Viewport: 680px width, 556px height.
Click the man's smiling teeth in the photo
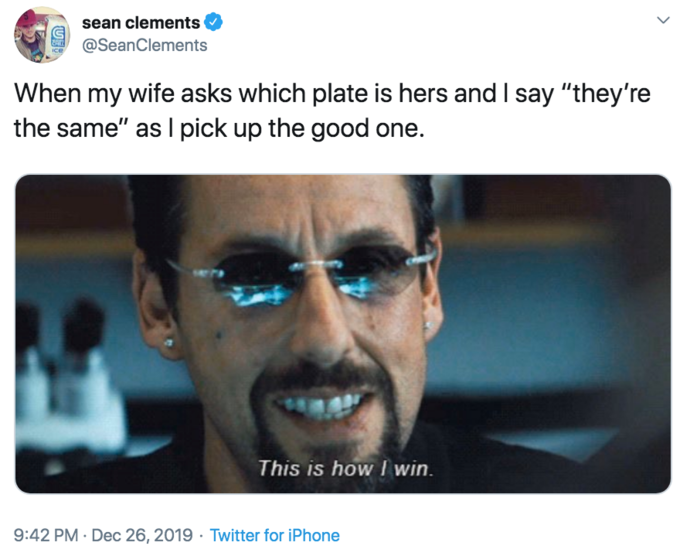pyautogui.click(x=318, y=407)
